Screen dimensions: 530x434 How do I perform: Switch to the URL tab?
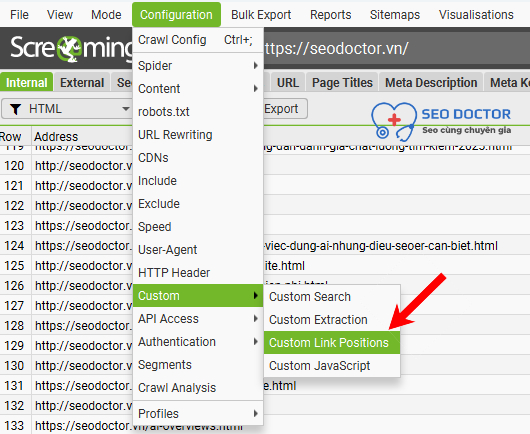point(288,82)
